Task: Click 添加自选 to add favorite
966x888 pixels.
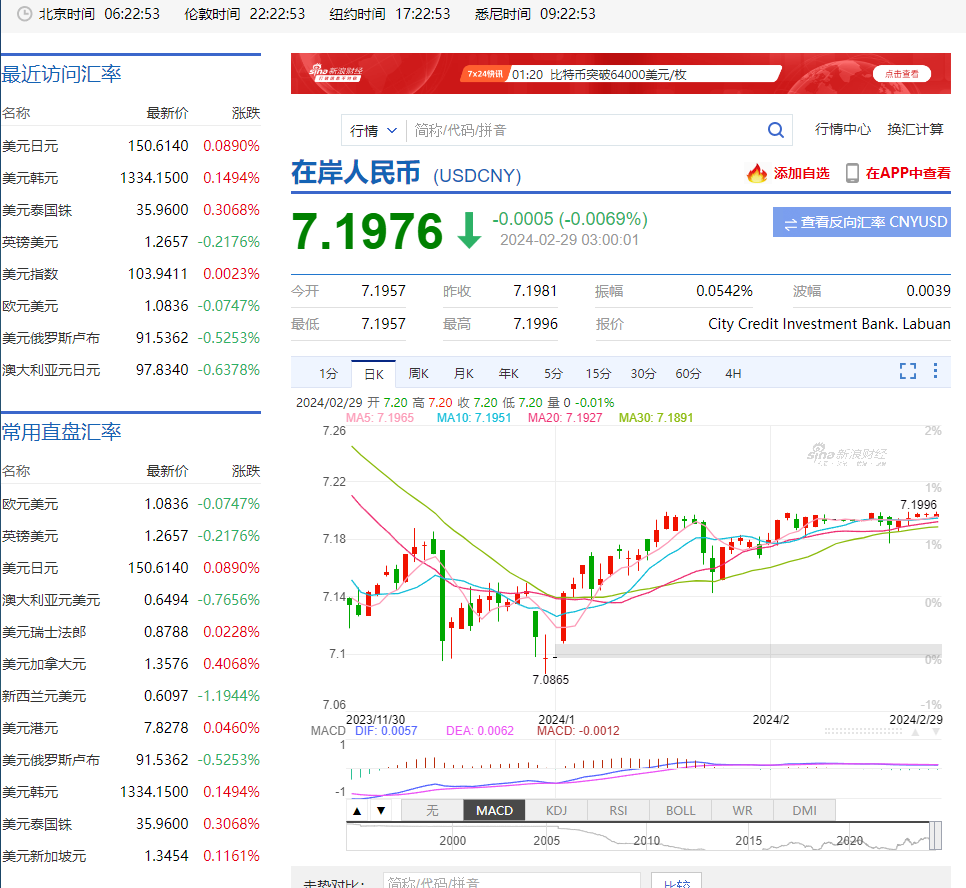Action: (x=802, y=173)
